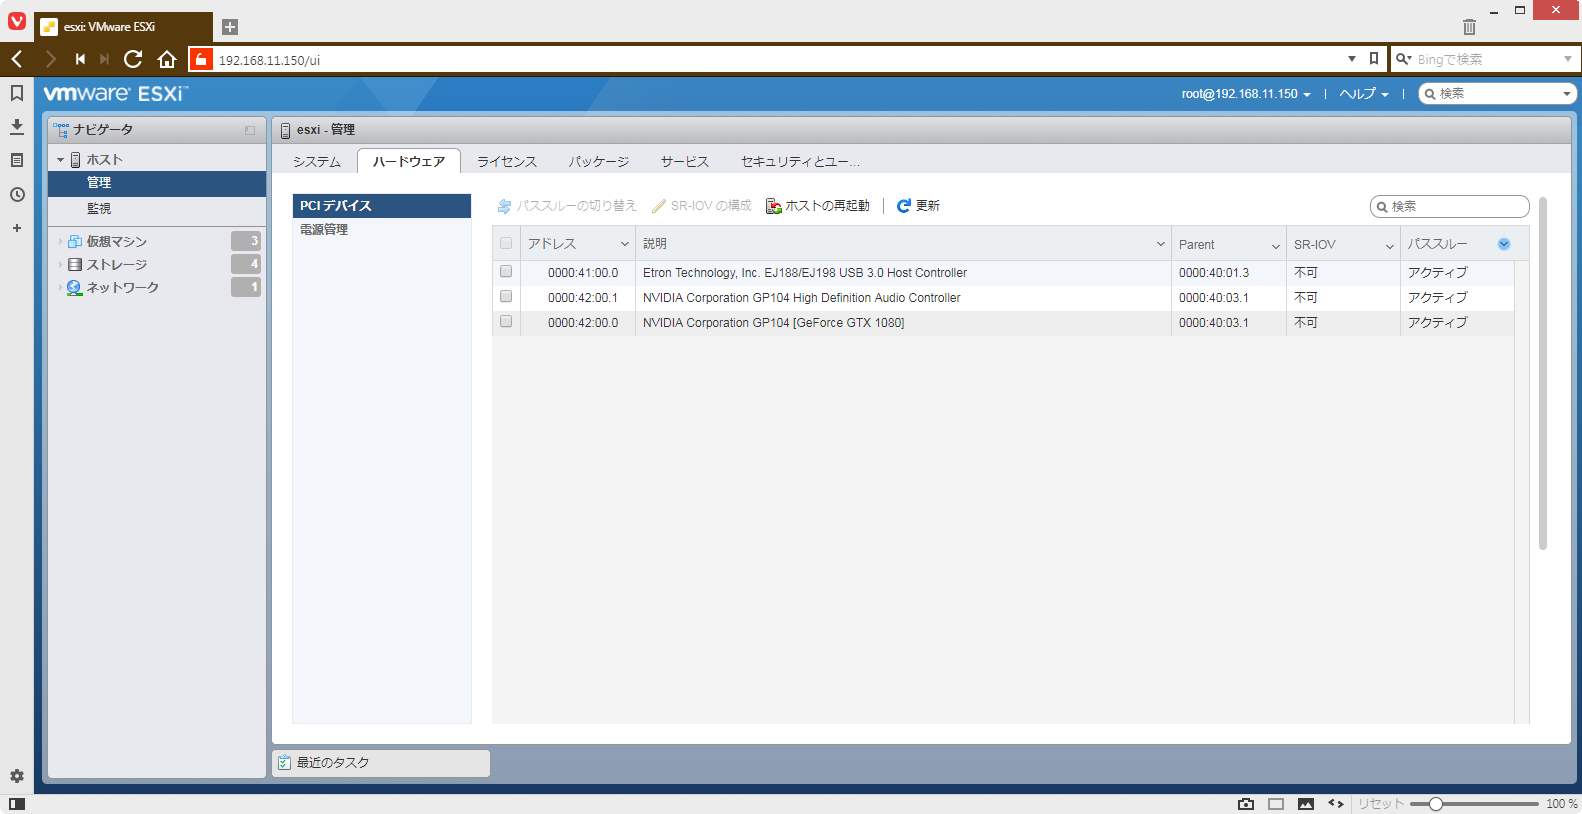Click the tab tiling icon in status bar
The width and height of the screenshot is (1582, 814).
pos(1276,803)
